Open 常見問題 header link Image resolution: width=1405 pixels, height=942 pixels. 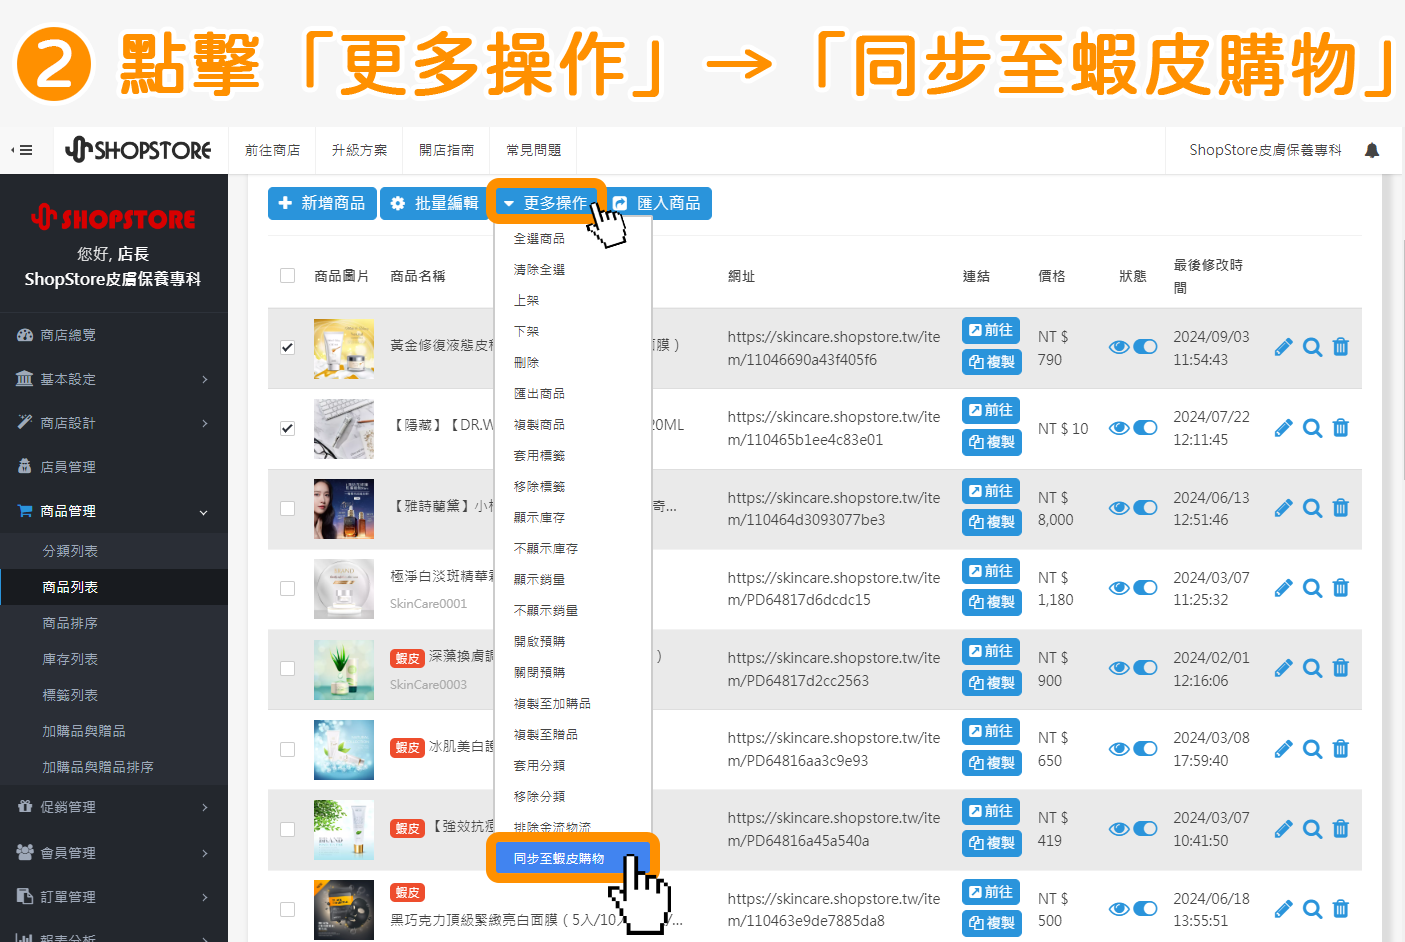[533, 150]
